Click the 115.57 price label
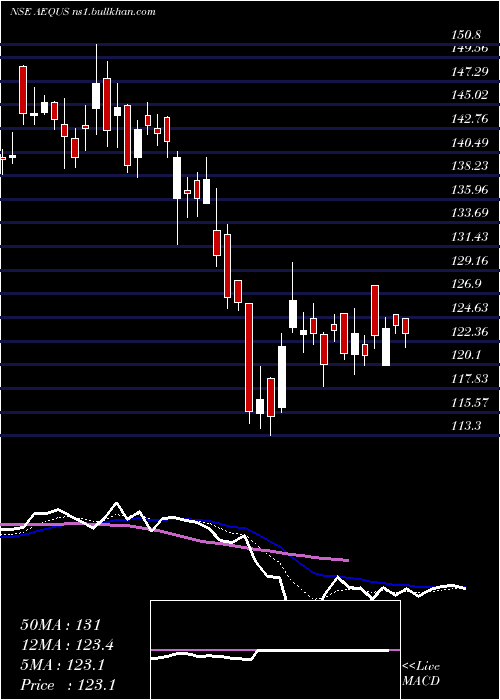The width and height of the screenshot is (500, 700). (470, 403)
